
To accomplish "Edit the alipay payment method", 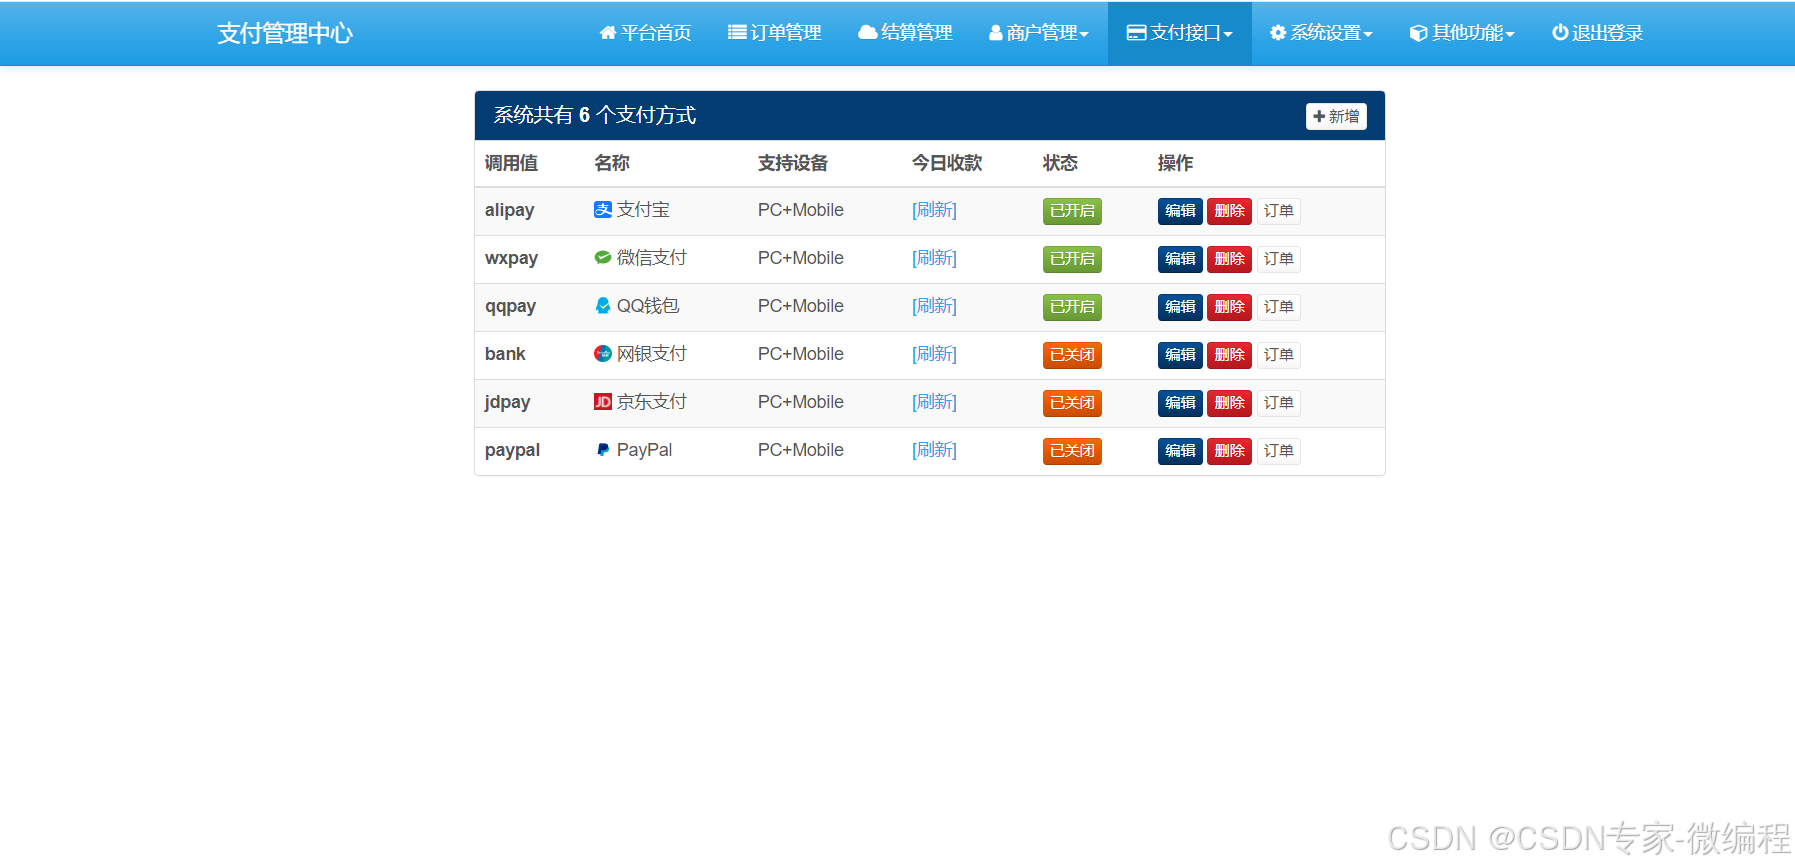I will pyautogui.click(x=1180, y=211).
